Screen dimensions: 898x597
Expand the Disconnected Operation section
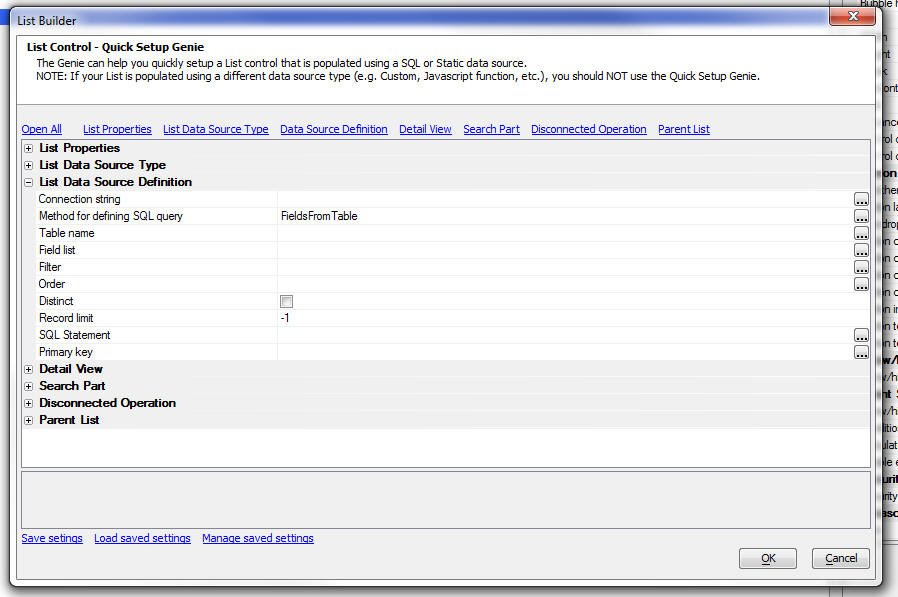point(29,403)
